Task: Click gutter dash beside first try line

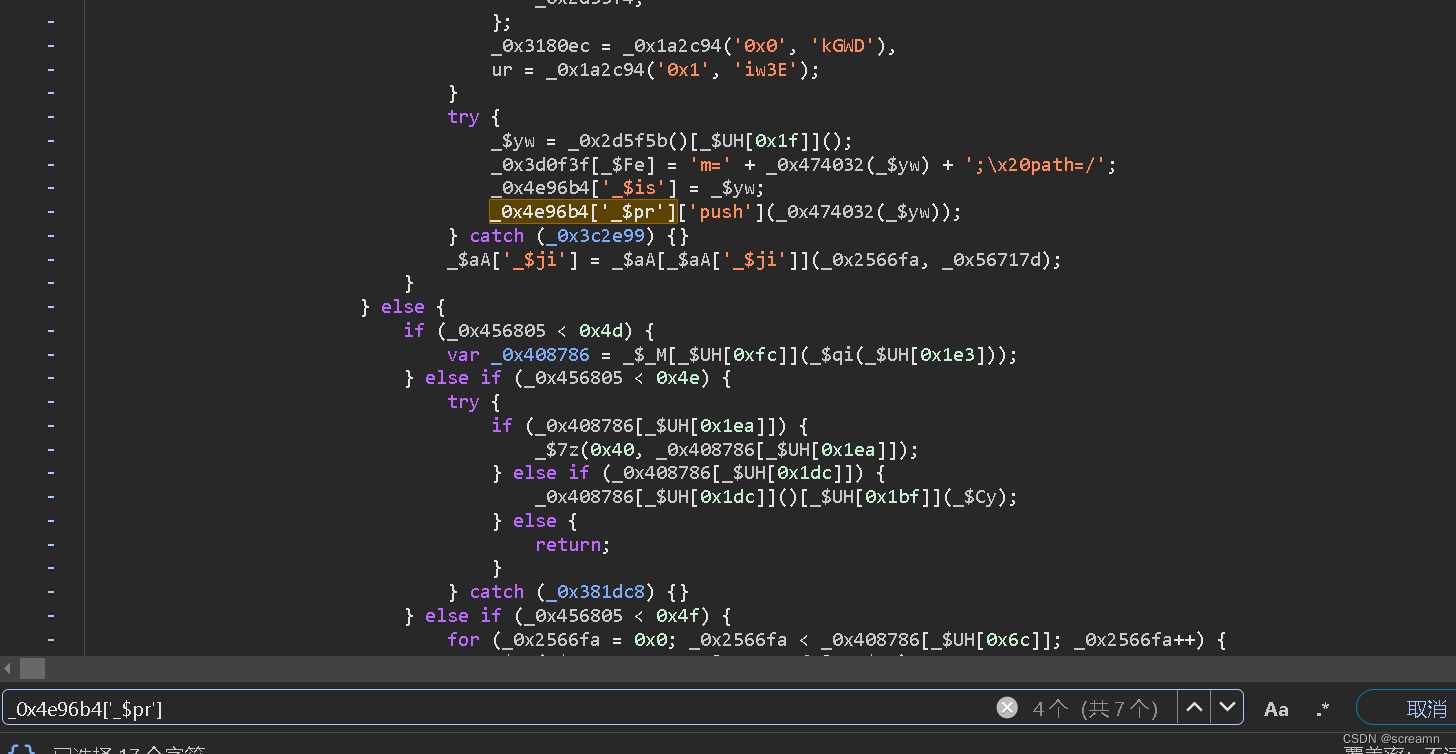Action: click(50, 117)
